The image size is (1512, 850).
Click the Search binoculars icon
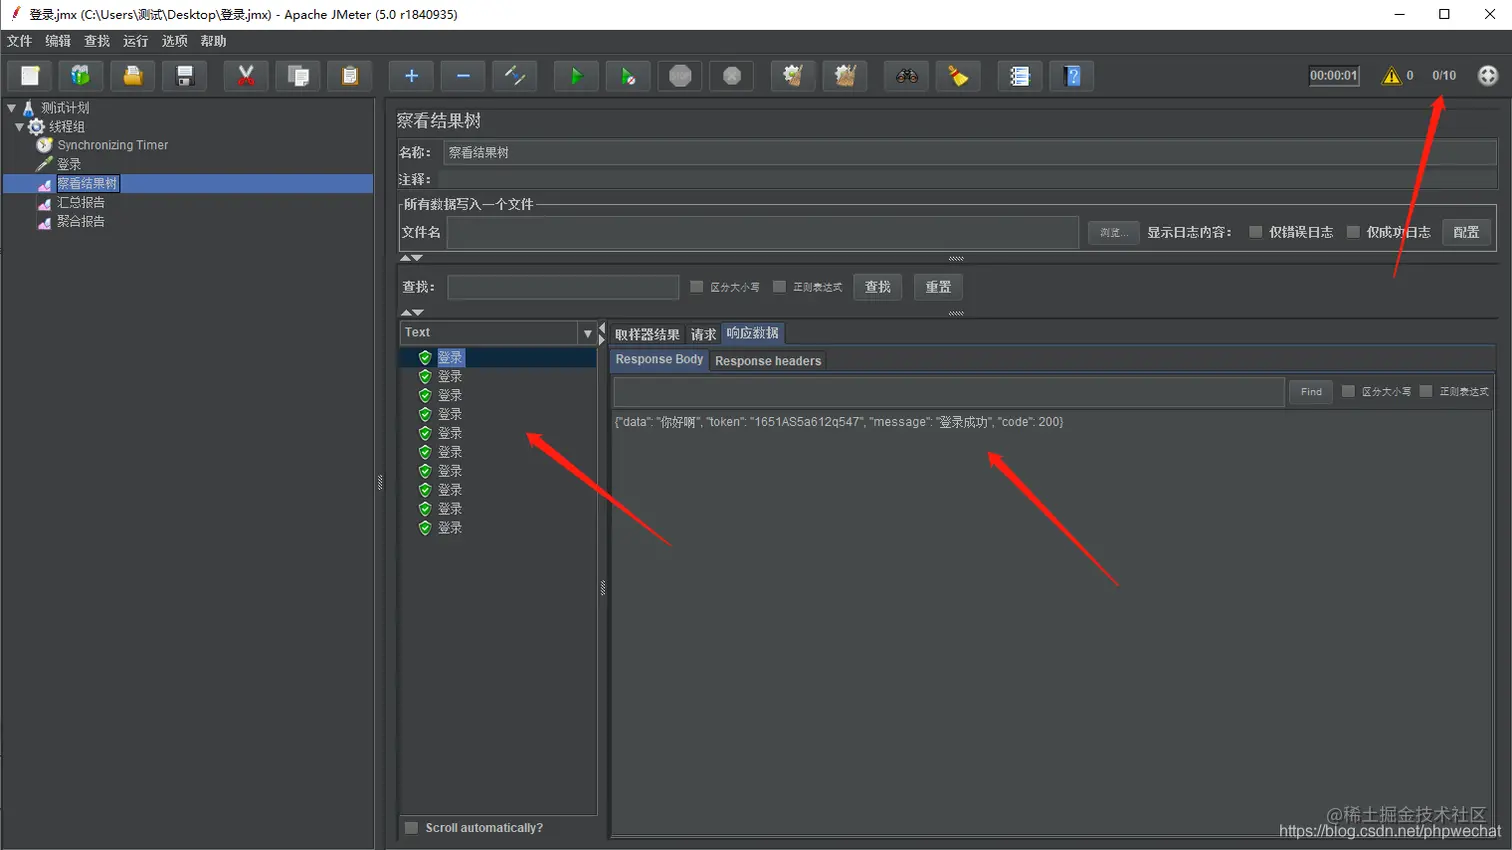point(907,76)
